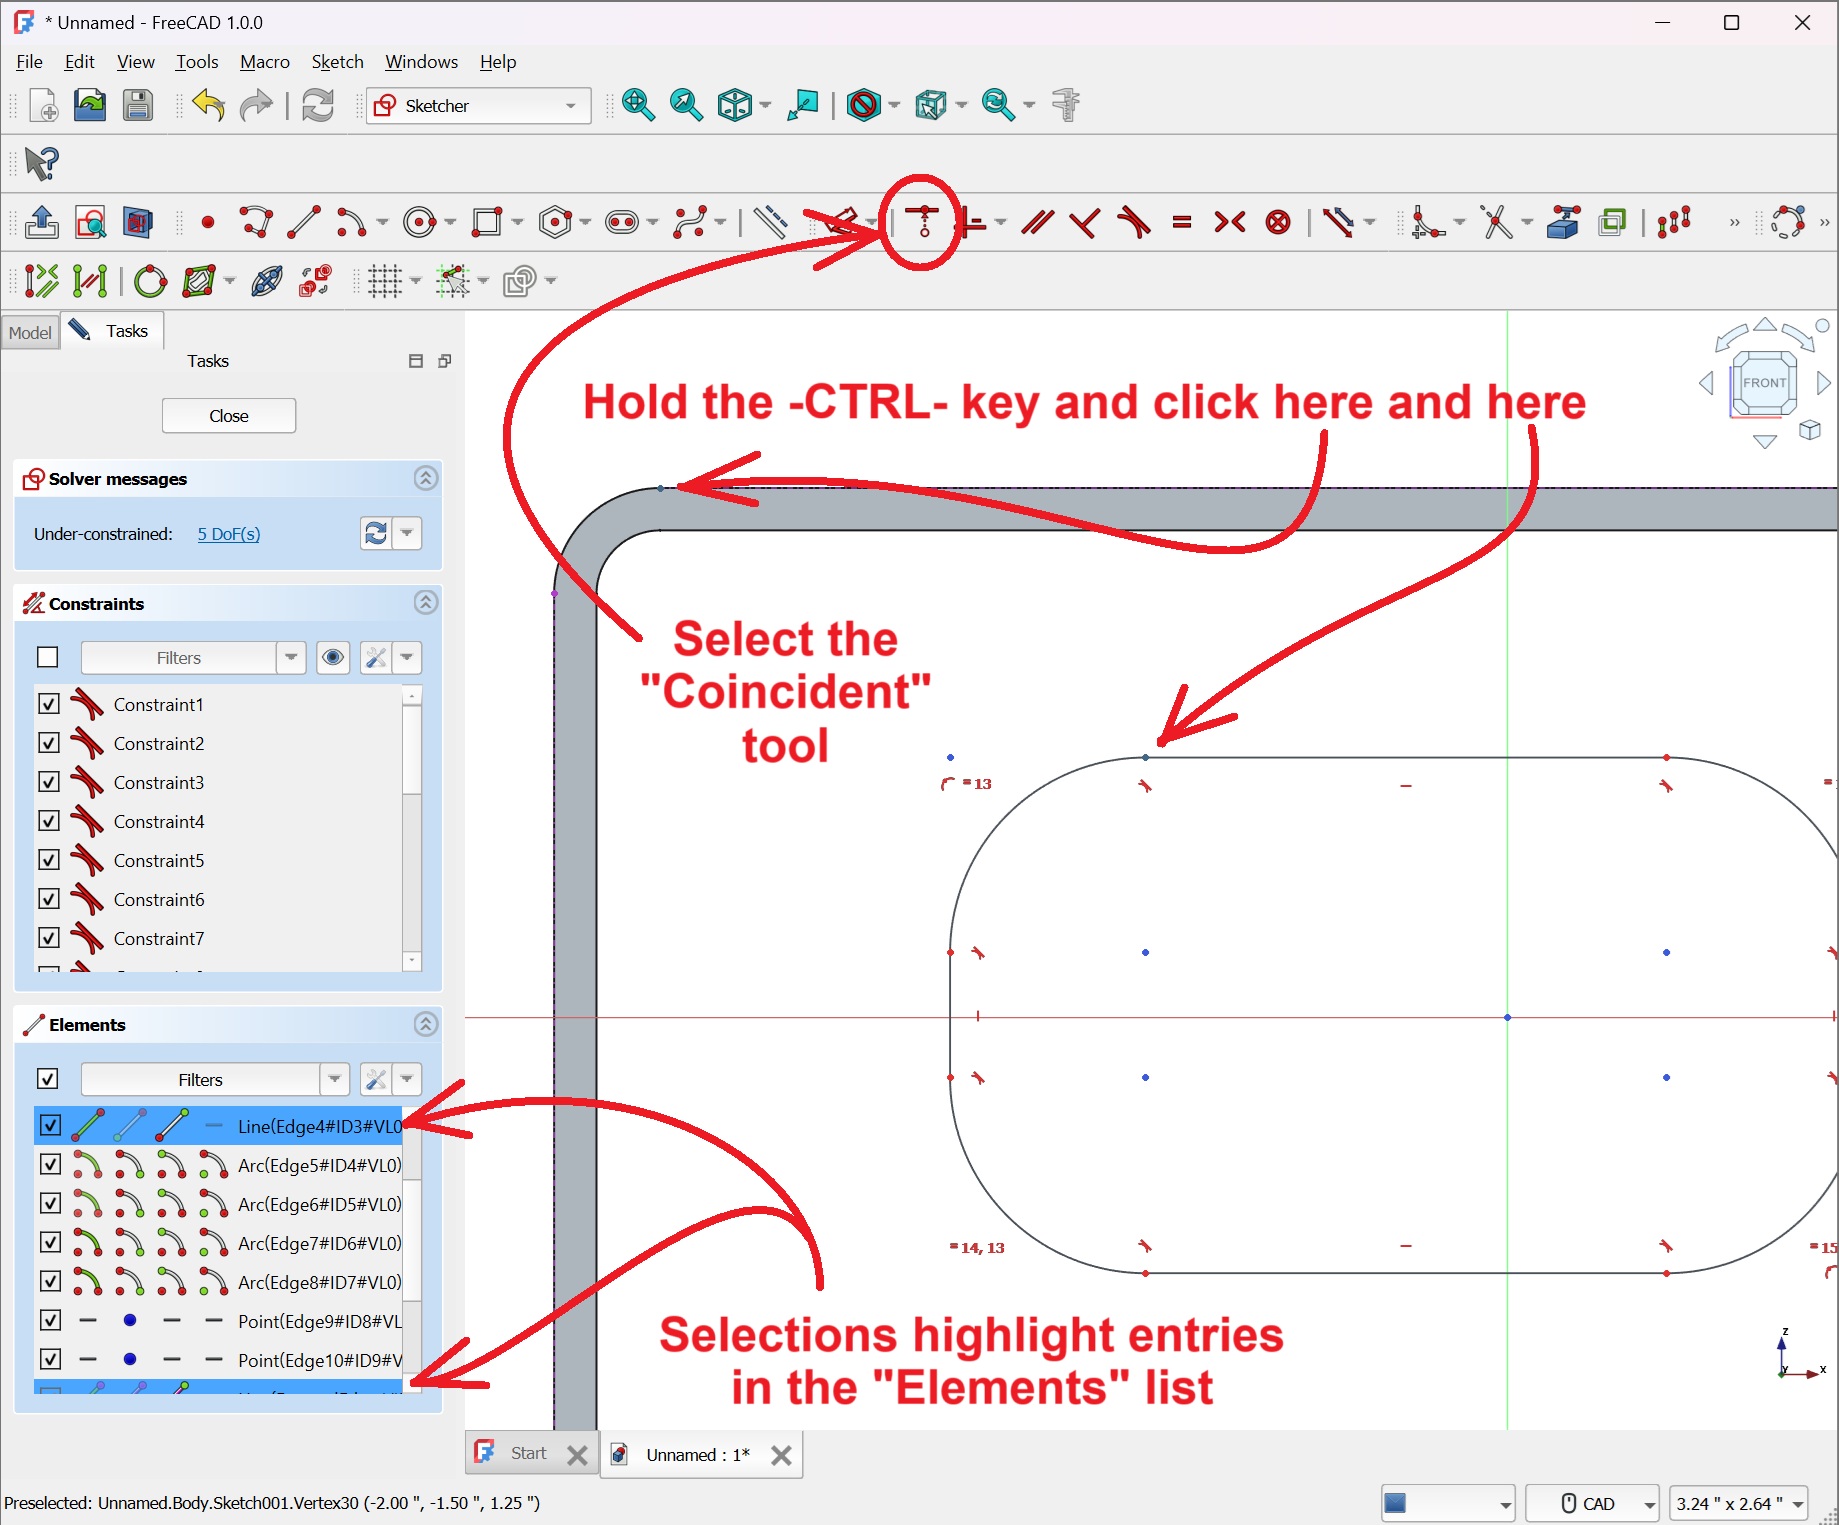
Task: Select the Coincident constraint tool
Action: point(923,221)
